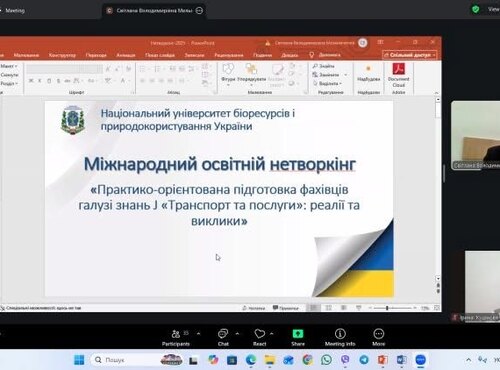
Task: Click the Надбудови add-ins icon
Action: coord(368,73)
